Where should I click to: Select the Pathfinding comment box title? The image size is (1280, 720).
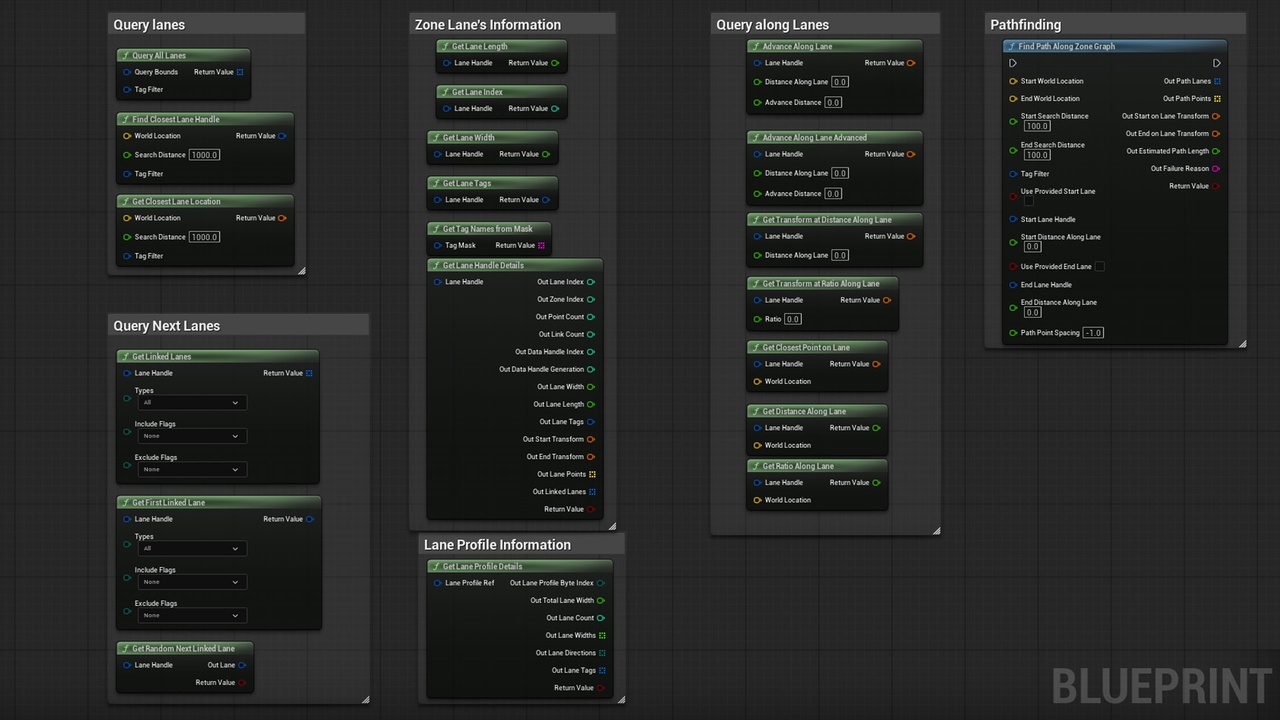pyautogui.click(x=1026, y=25)
